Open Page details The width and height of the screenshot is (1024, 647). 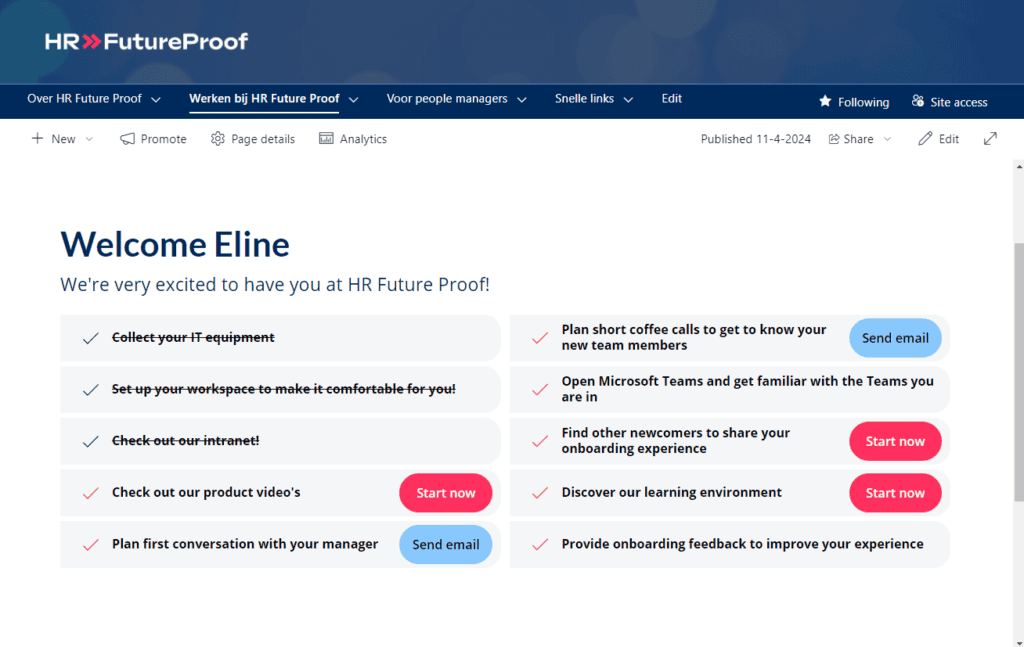coord(253,138)
